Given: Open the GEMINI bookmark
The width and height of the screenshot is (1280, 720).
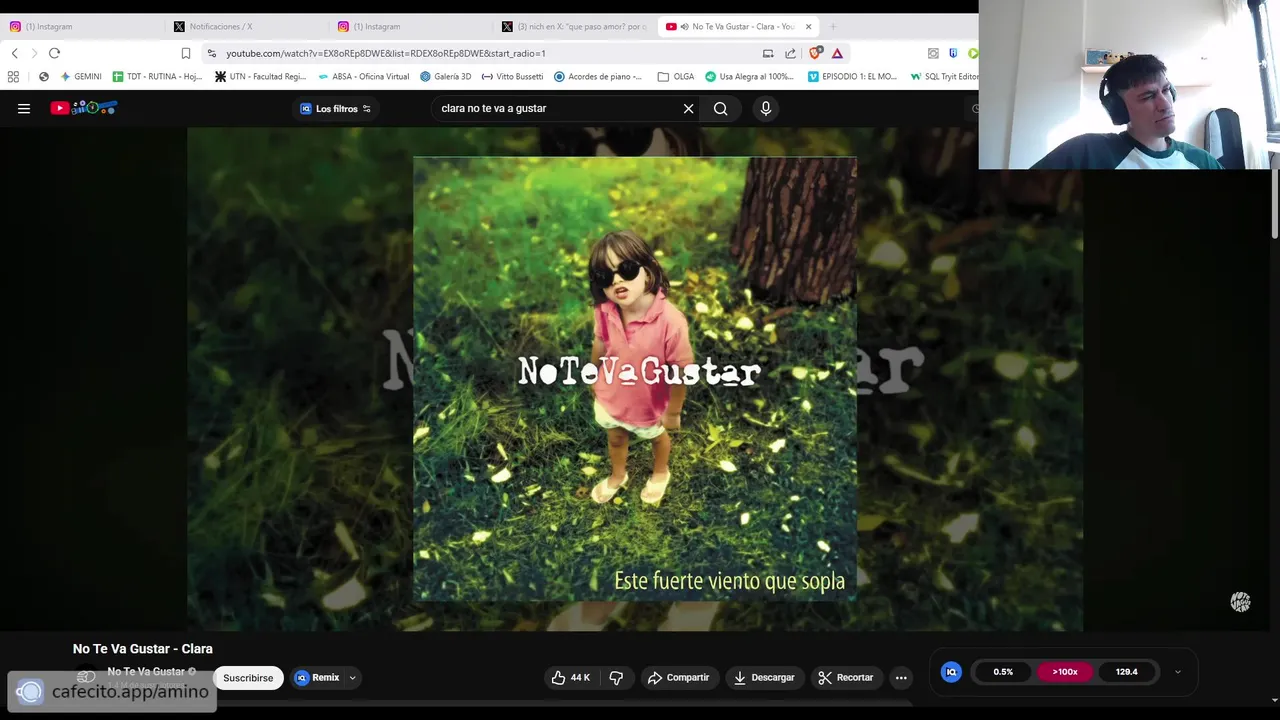Looking at the screenshot, I should pos(81,76).
